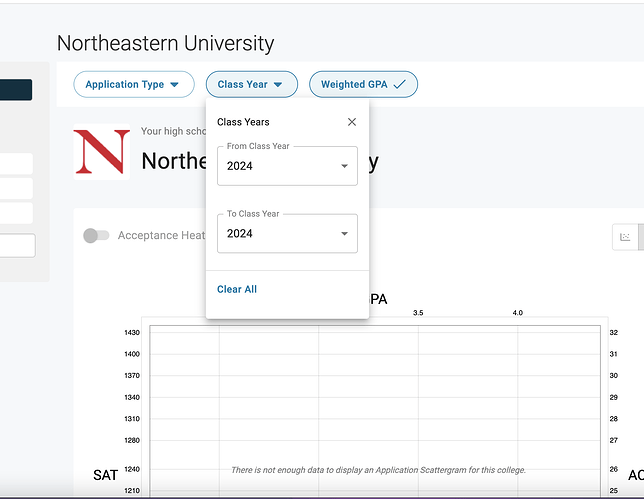Click the From Class Year arrow icon
The width and height of the screenshot is (644, 499).
(344, 166)
